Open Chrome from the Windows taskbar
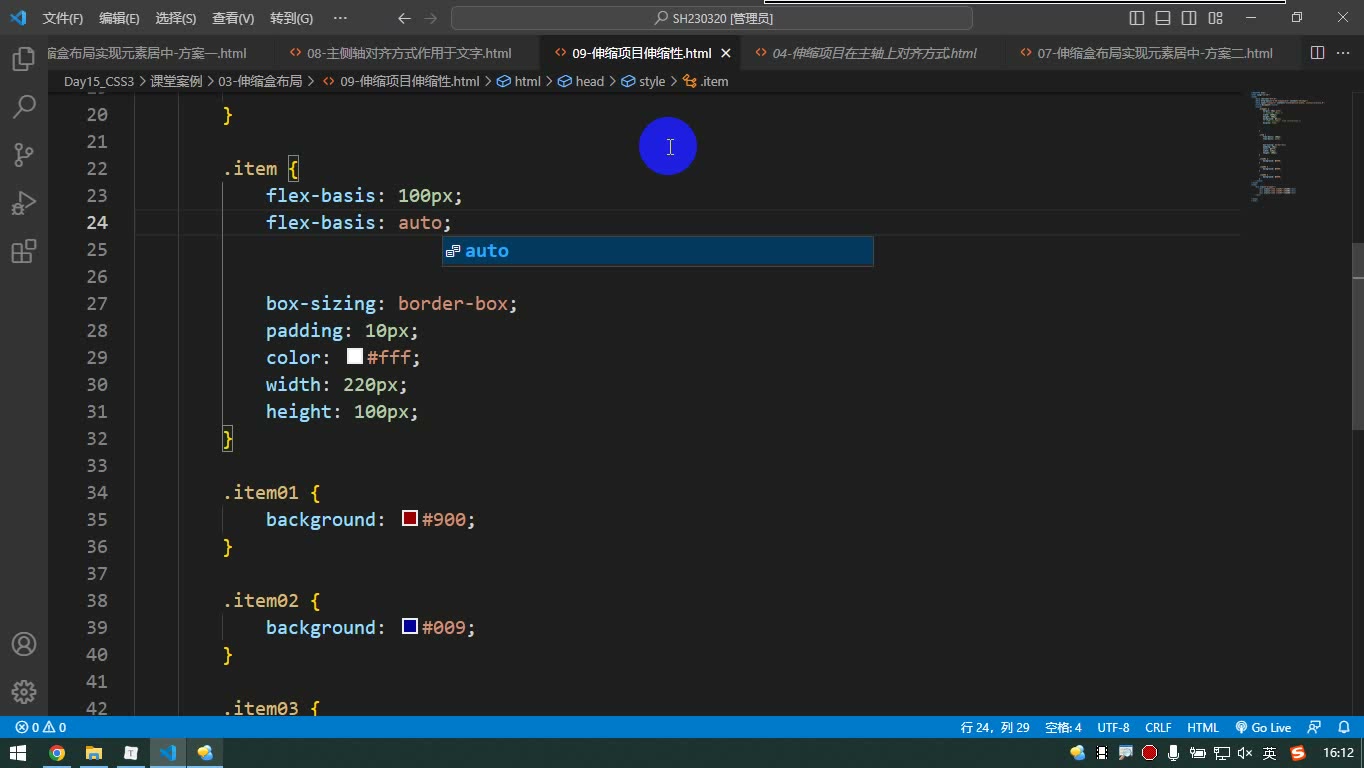The height and width of the screenshot is (768, 1364). pos(57,753)
